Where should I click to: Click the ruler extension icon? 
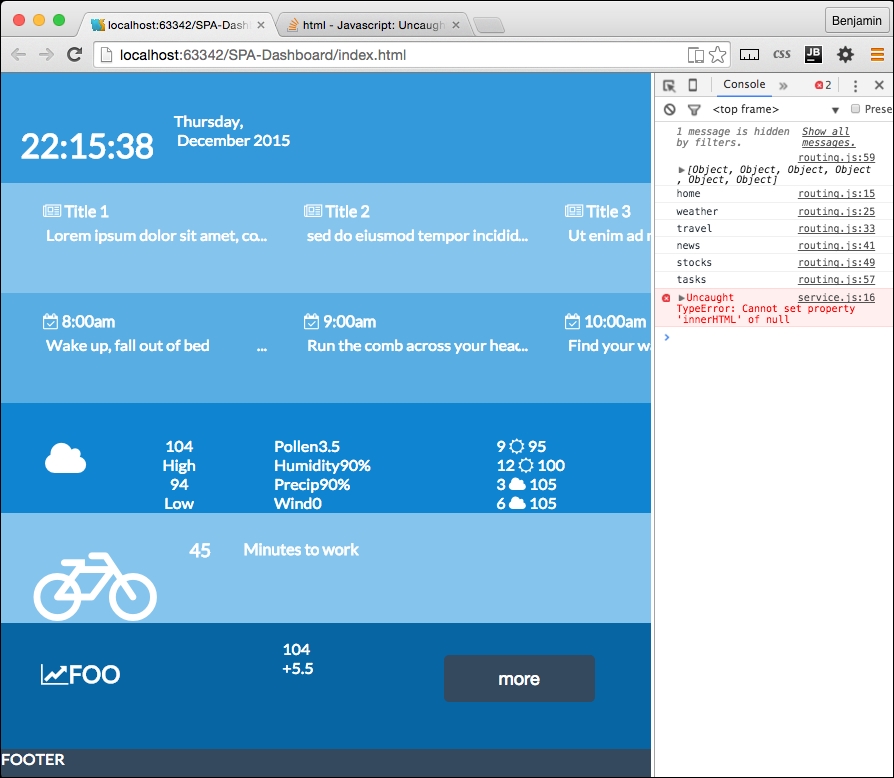(x=751, y=54)
